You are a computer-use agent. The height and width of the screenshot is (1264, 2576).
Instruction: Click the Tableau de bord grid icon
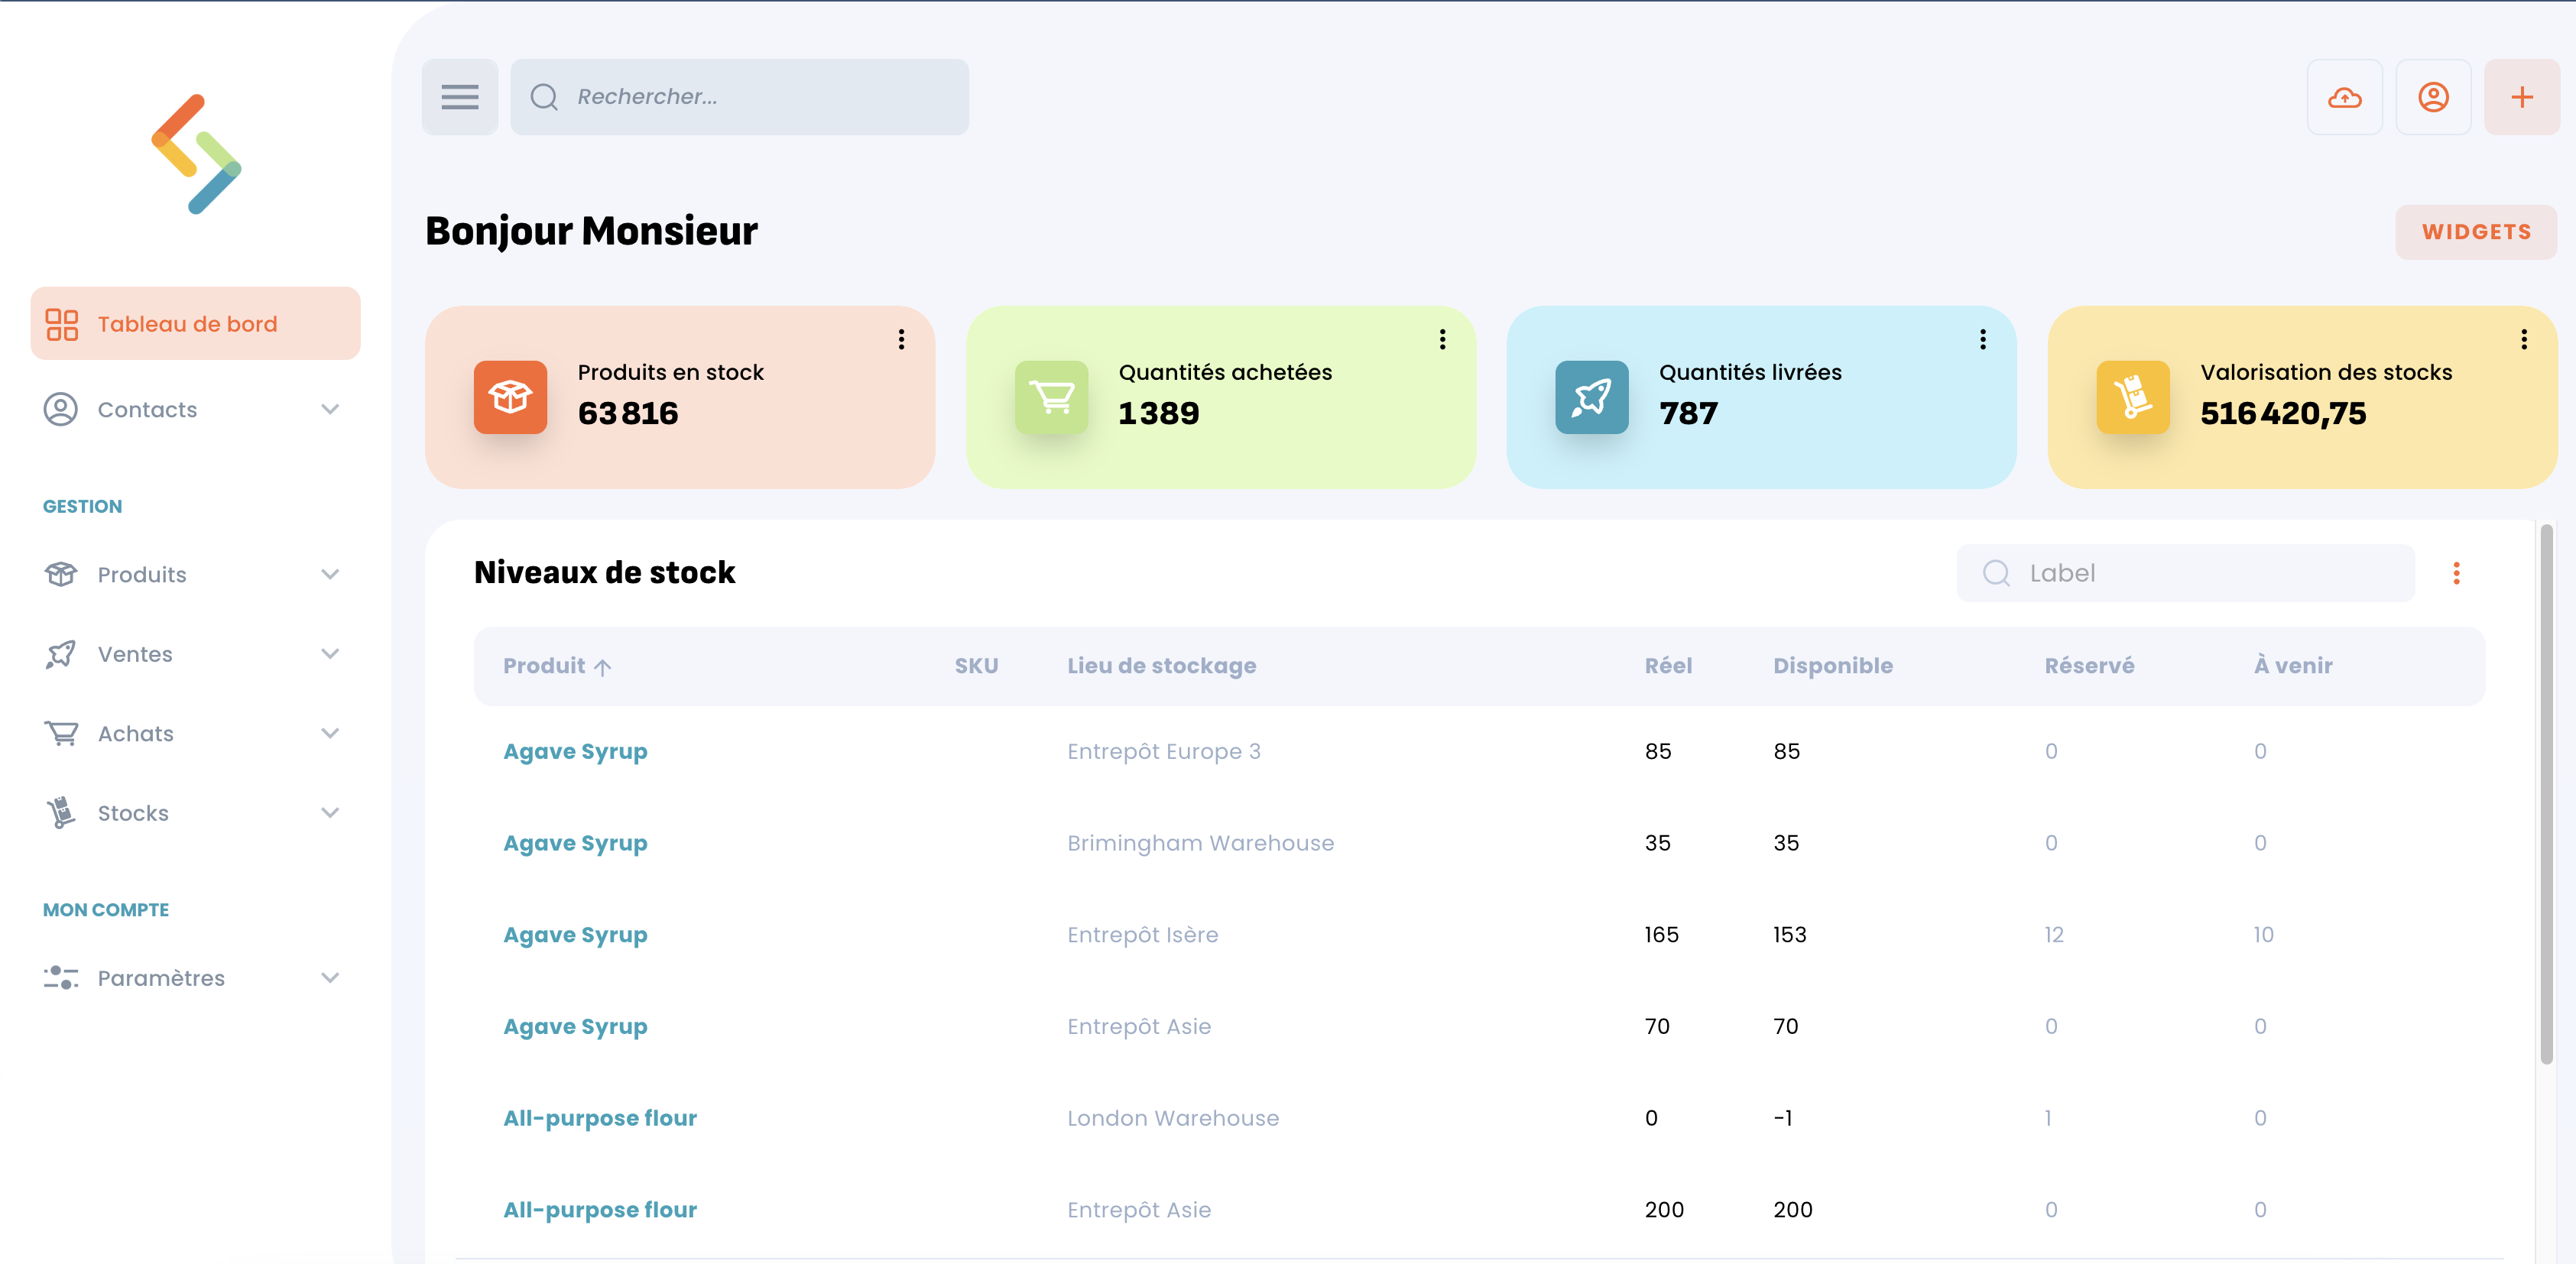point(62,324)
